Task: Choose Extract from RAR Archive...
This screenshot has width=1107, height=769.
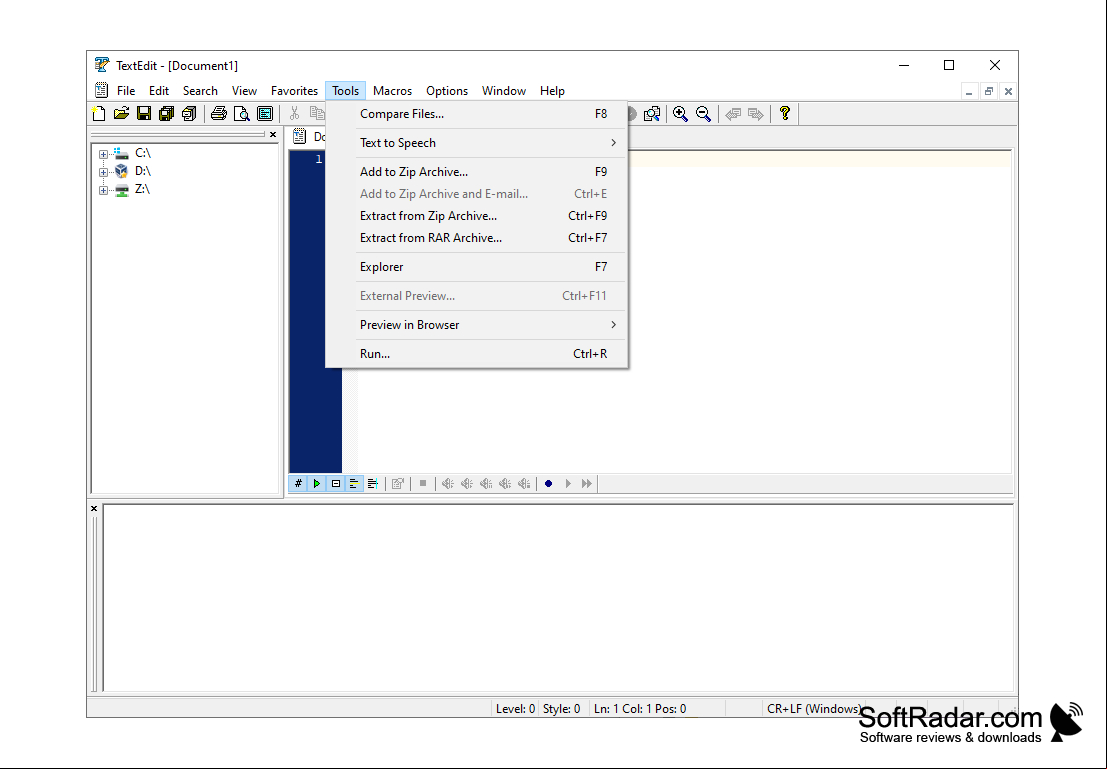Action: [x=477, y=238]
